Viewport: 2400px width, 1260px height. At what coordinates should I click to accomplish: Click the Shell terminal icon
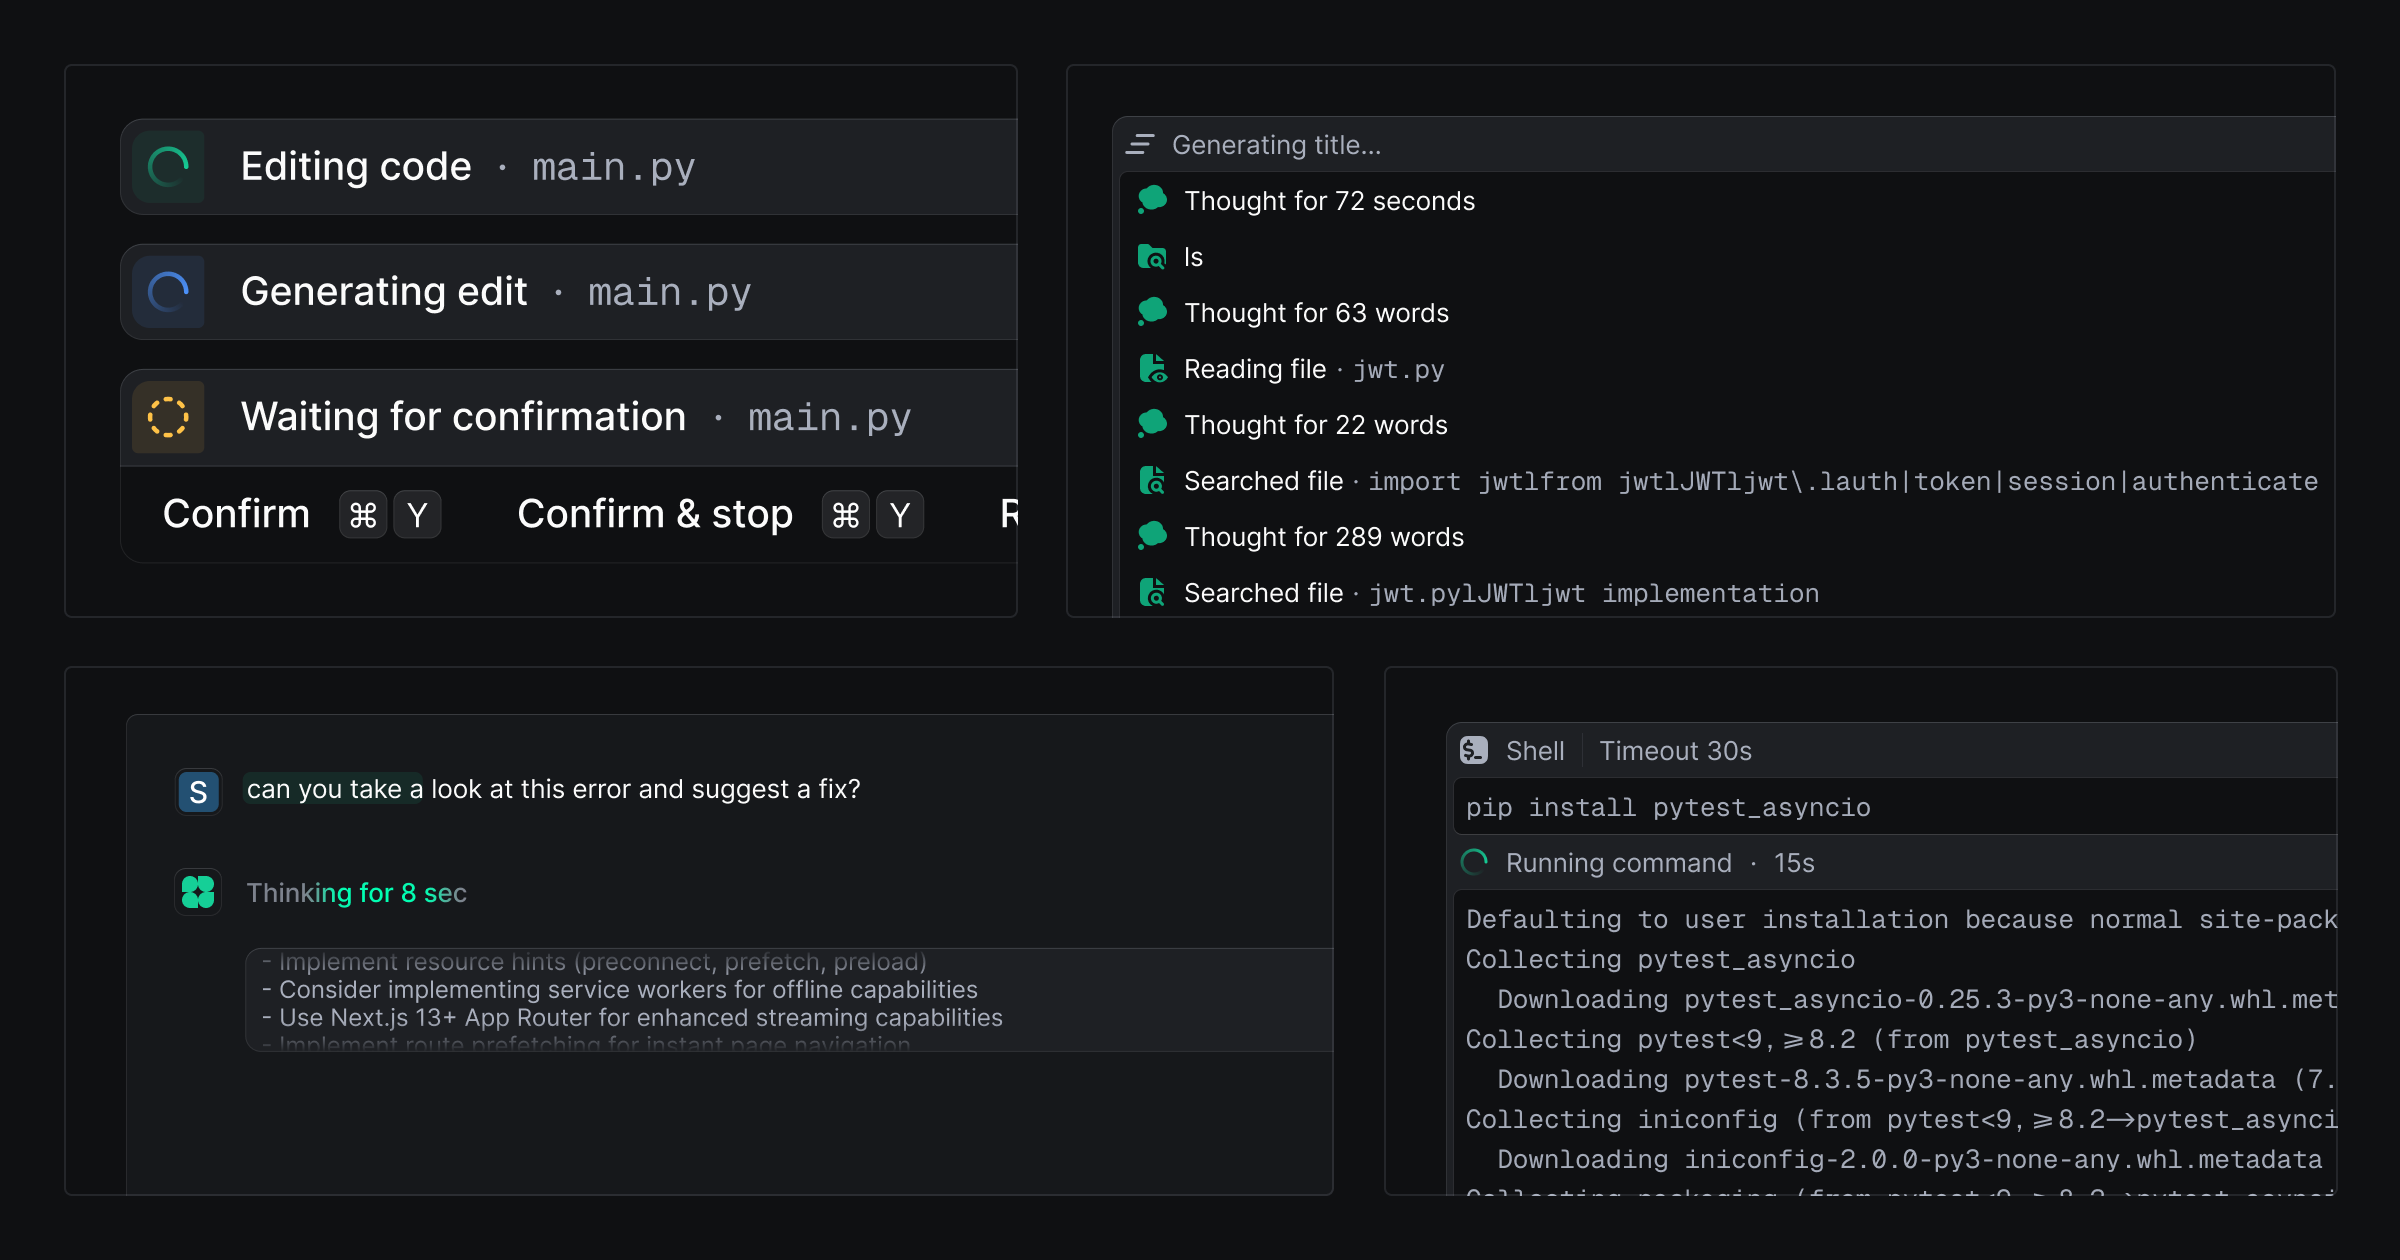point(1474,750)
